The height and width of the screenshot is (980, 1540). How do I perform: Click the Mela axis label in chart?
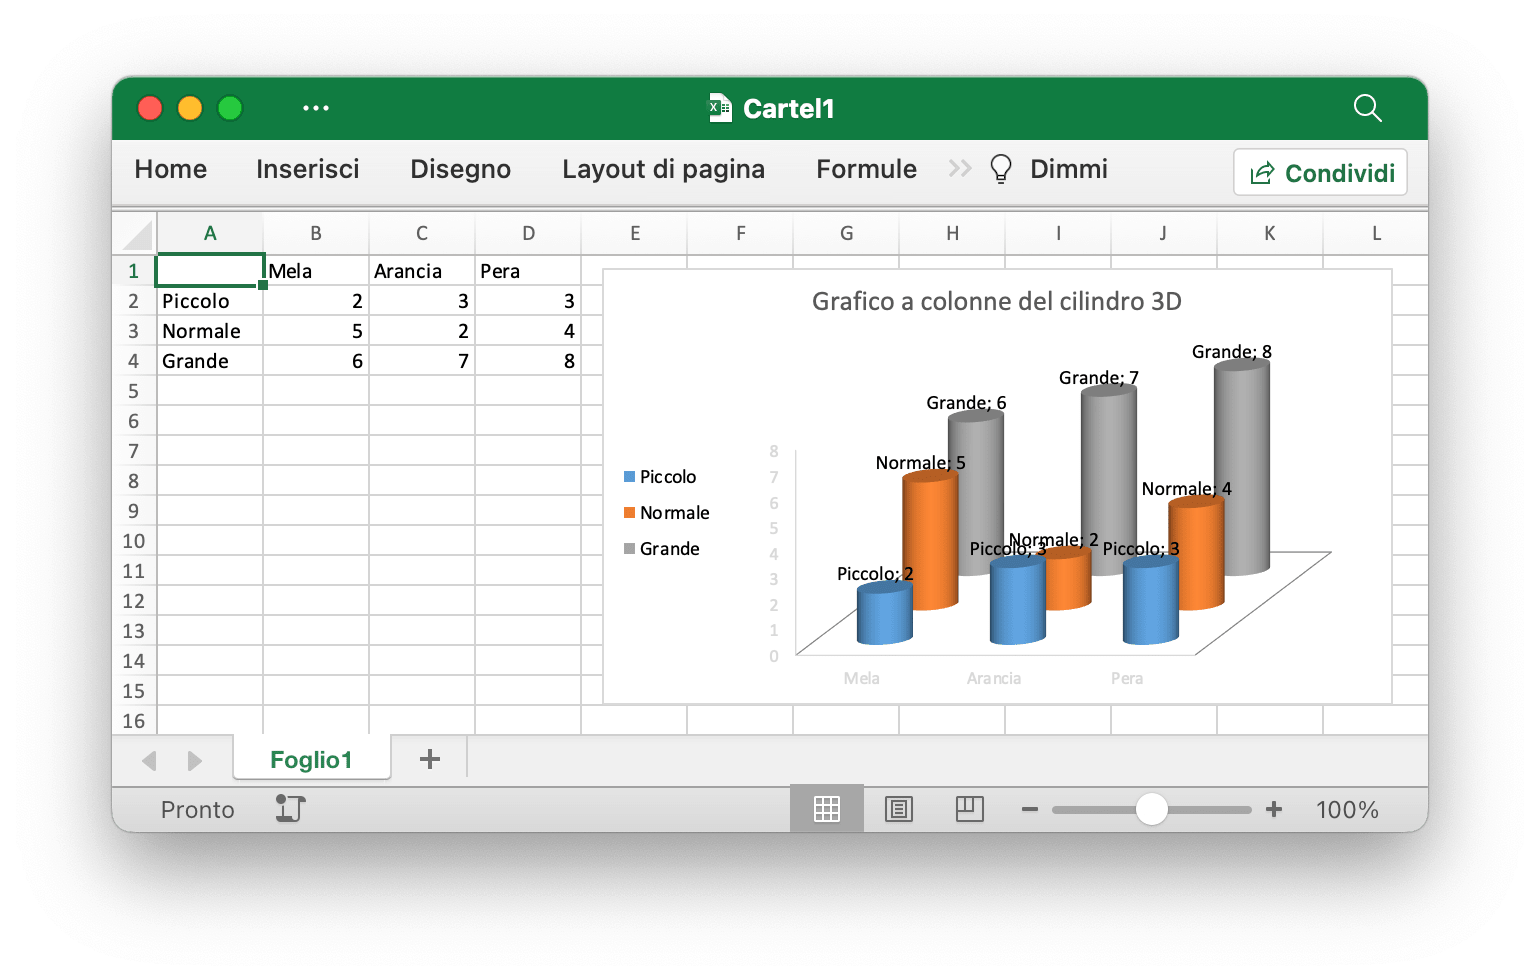tap(861, 678)
